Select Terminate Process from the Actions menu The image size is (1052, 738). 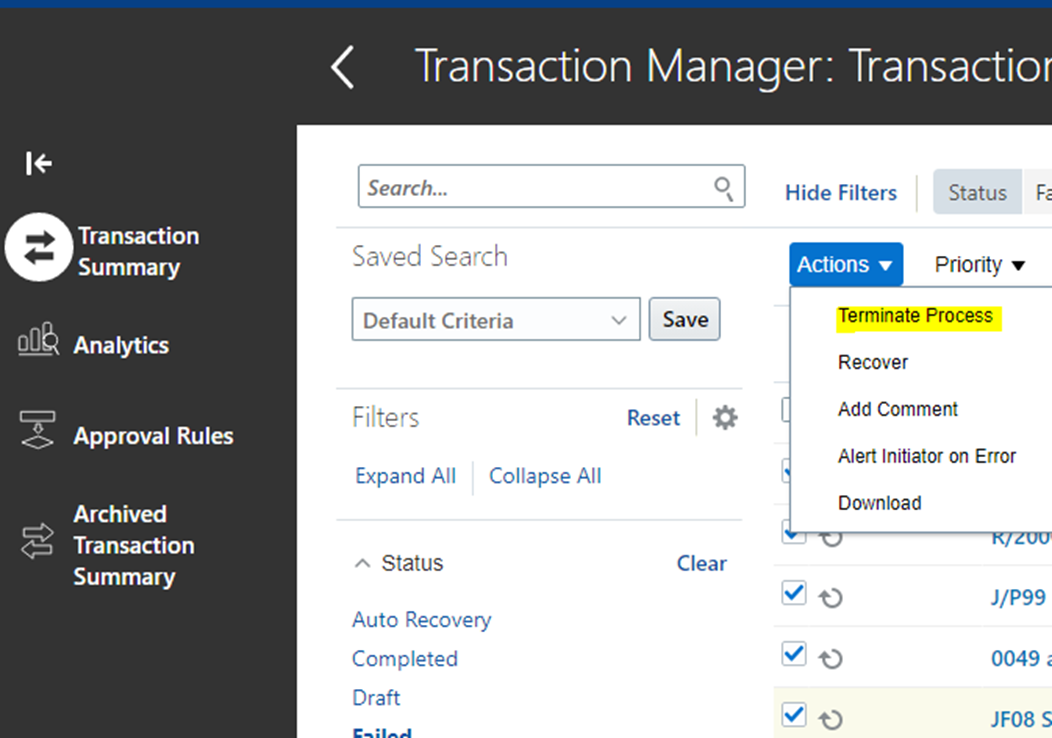pos(915,315)
